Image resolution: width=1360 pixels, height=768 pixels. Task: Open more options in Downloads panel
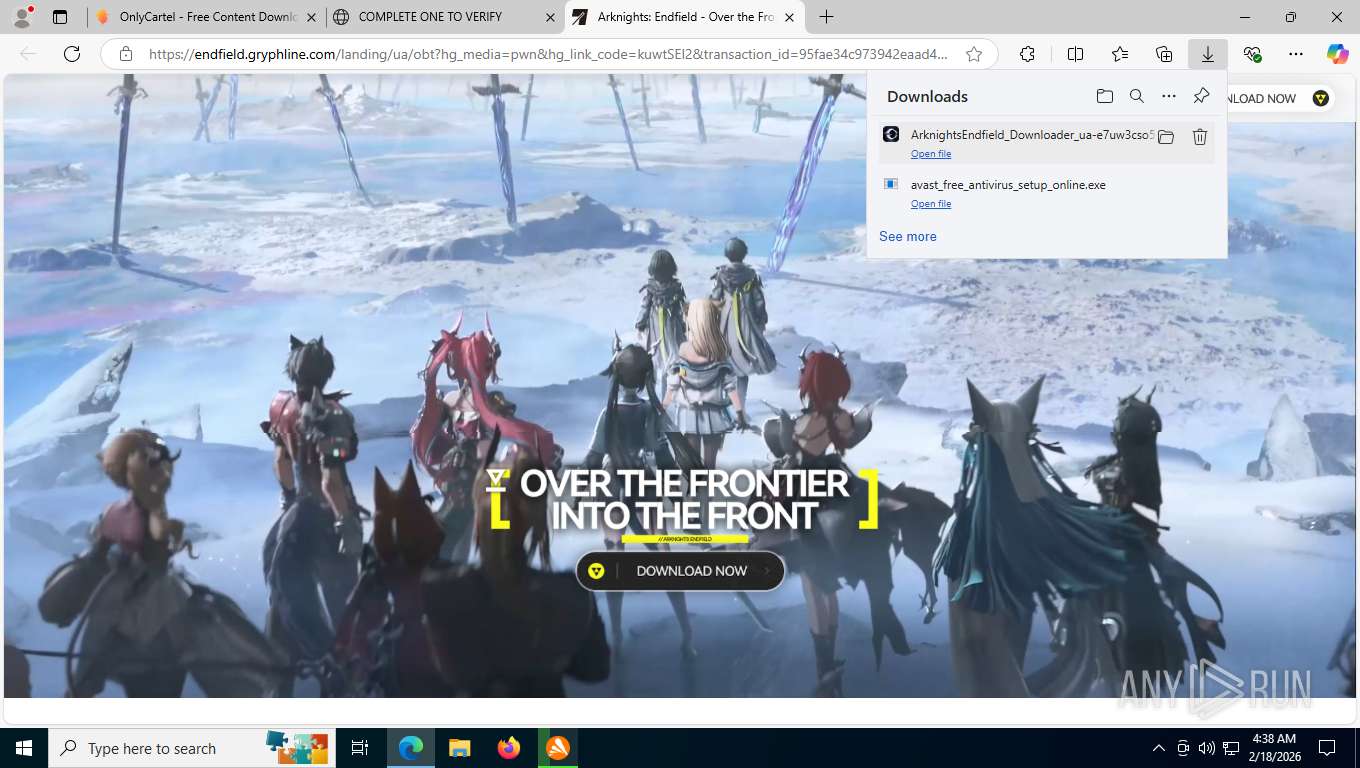(1168, 96)
